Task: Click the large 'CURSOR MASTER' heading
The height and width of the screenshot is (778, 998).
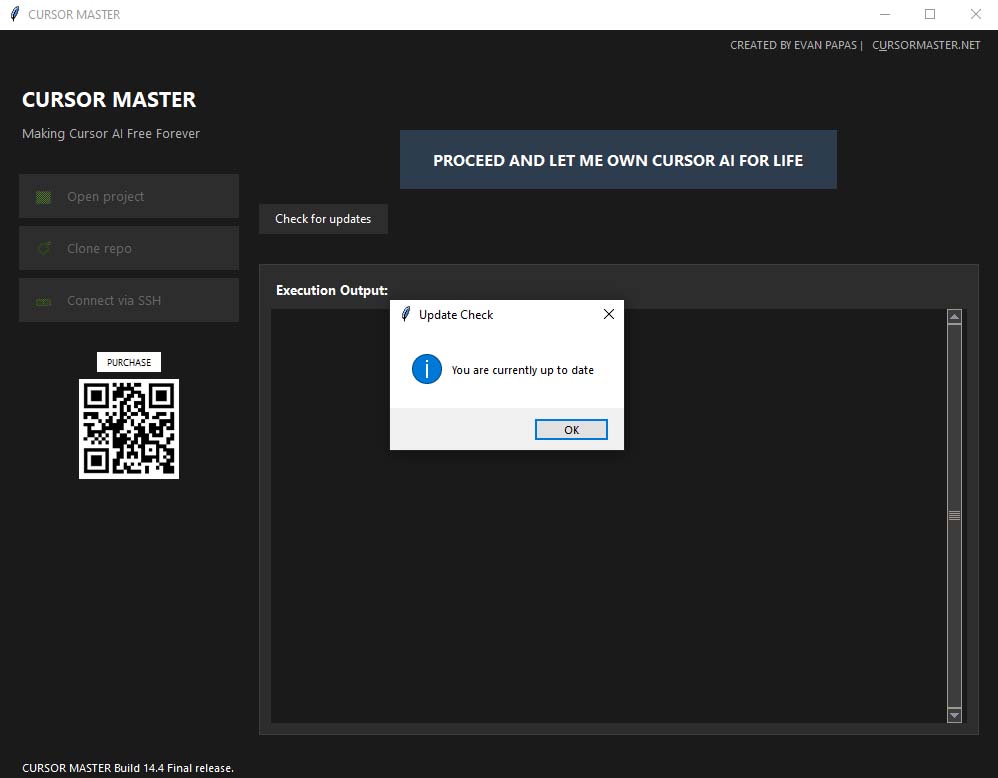Action: [x=109, y=100]
